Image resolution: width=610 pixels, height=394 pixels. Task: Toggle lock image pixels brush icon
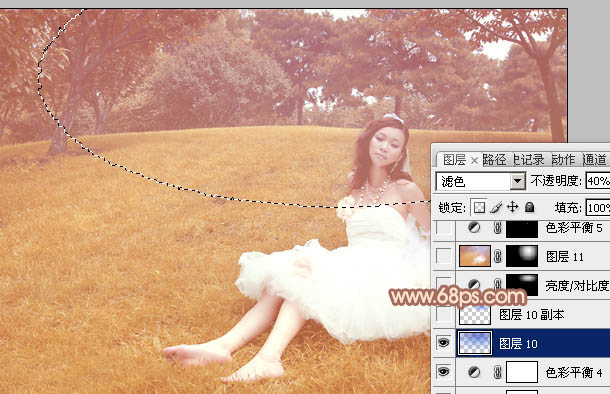[x=496, y=207]
